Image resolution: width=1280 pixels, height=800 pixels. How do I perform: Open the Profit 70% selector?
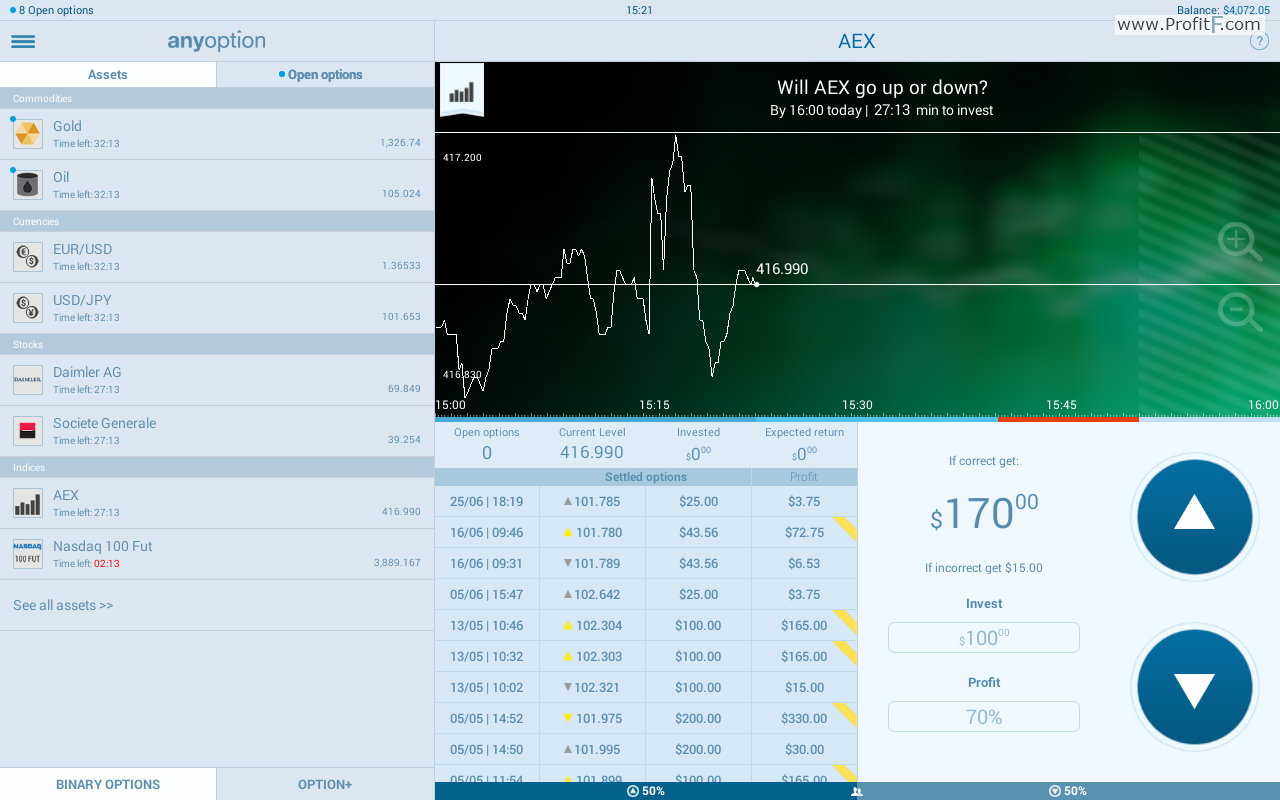984,717
